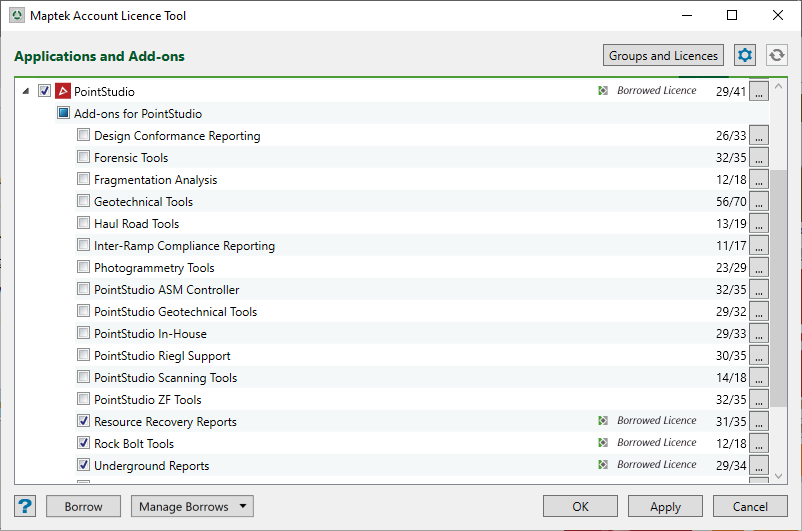
Task: Click the 56/70 licence count
Action: (731, 202)
